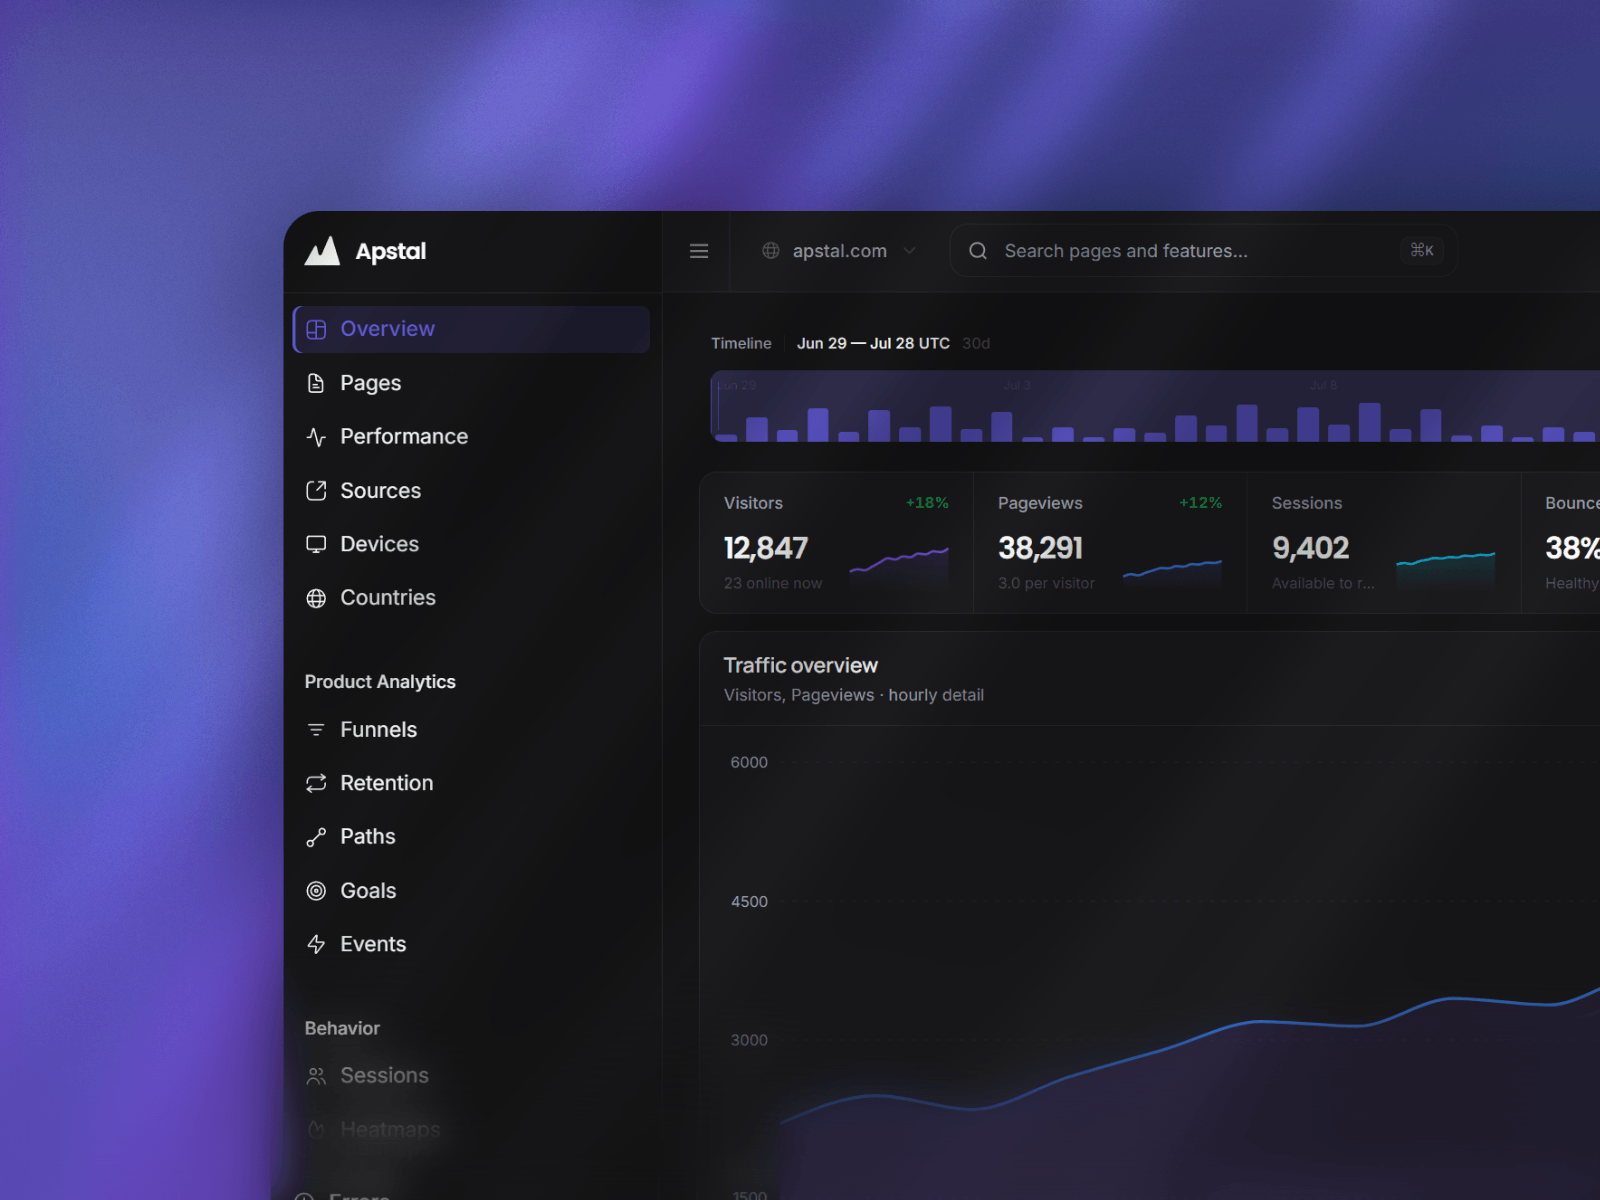
Task: Open Sessions via its users icon
Action: pos(316,1076)
